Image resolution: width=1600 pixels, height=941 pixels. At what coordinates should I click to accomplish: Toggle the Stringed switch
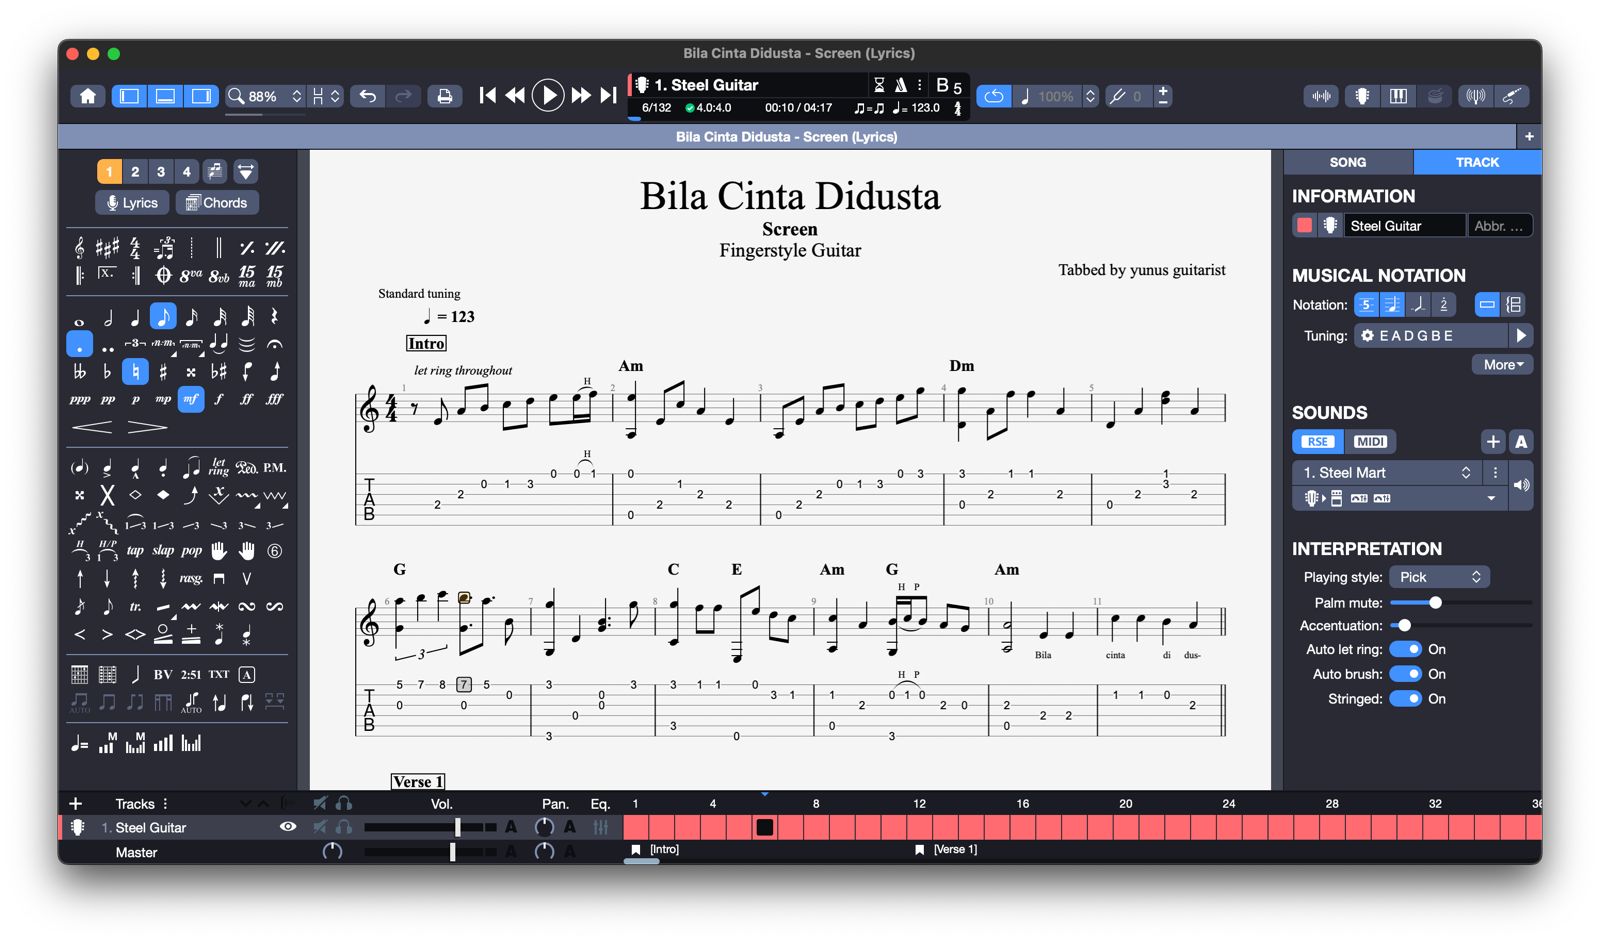tap(1405, 699)
